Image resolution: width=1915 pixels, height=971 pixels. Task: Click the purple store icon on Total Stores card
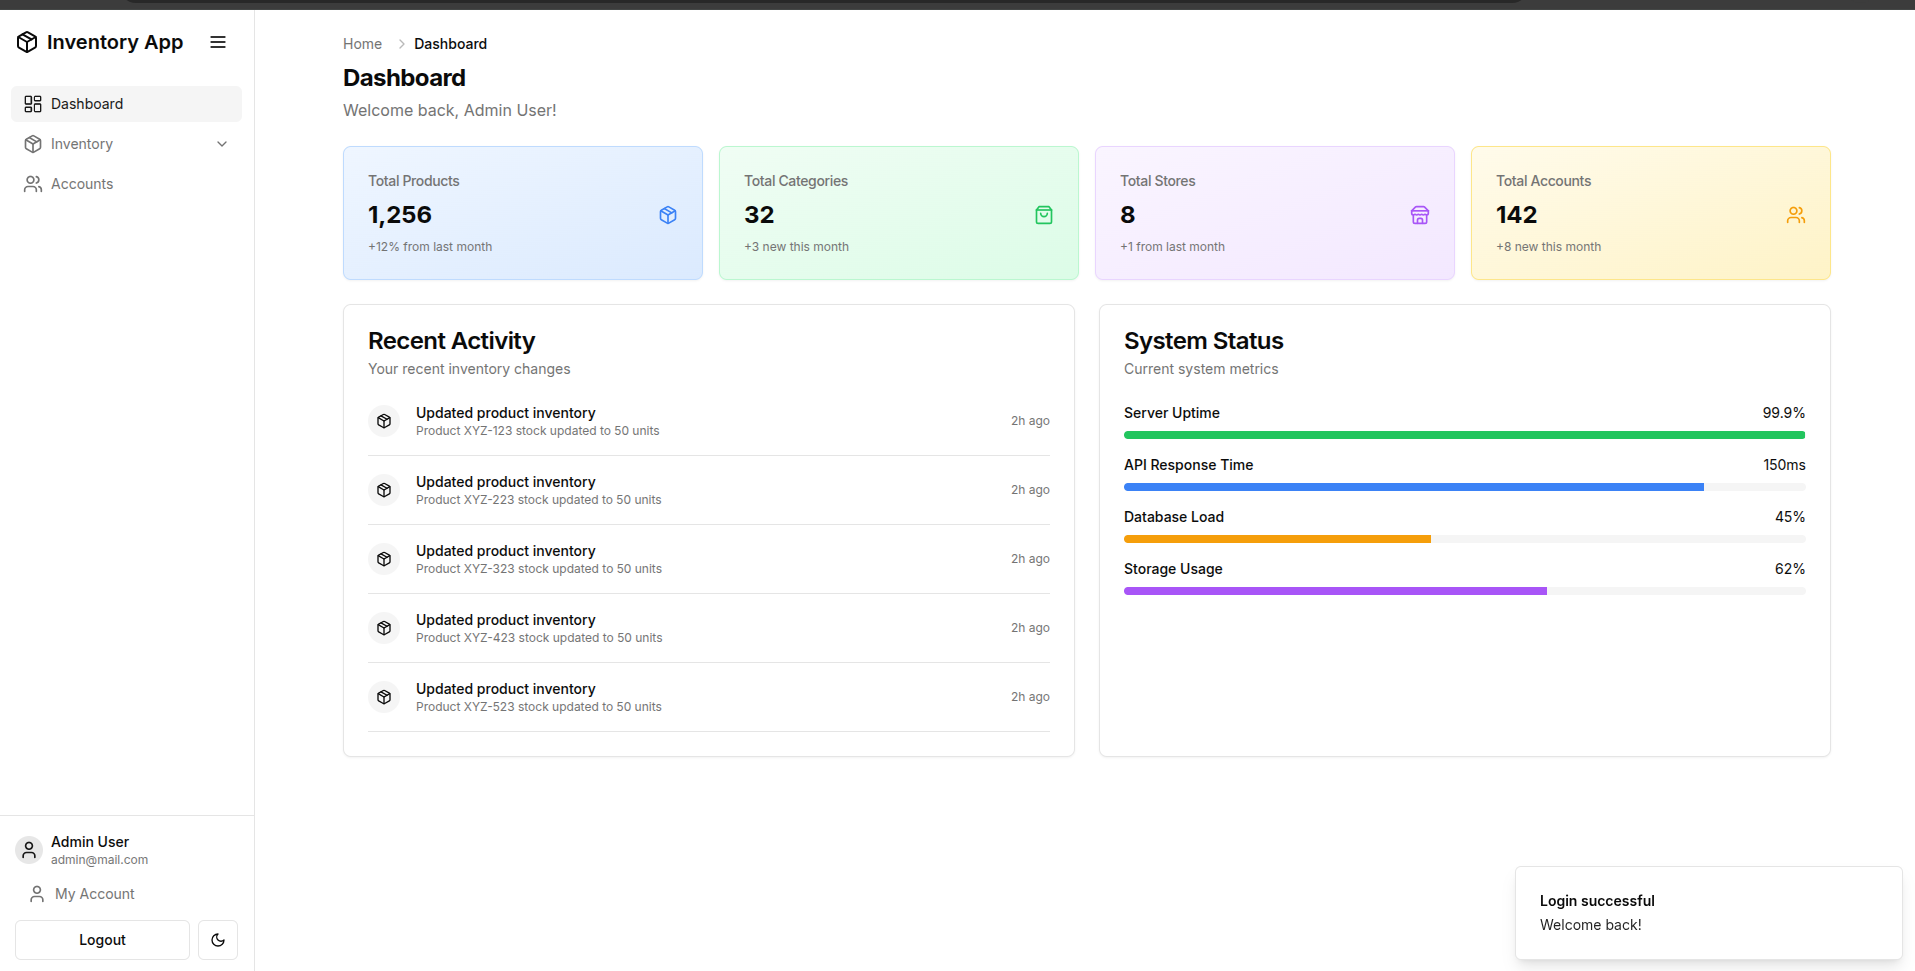pos(1420,215)
